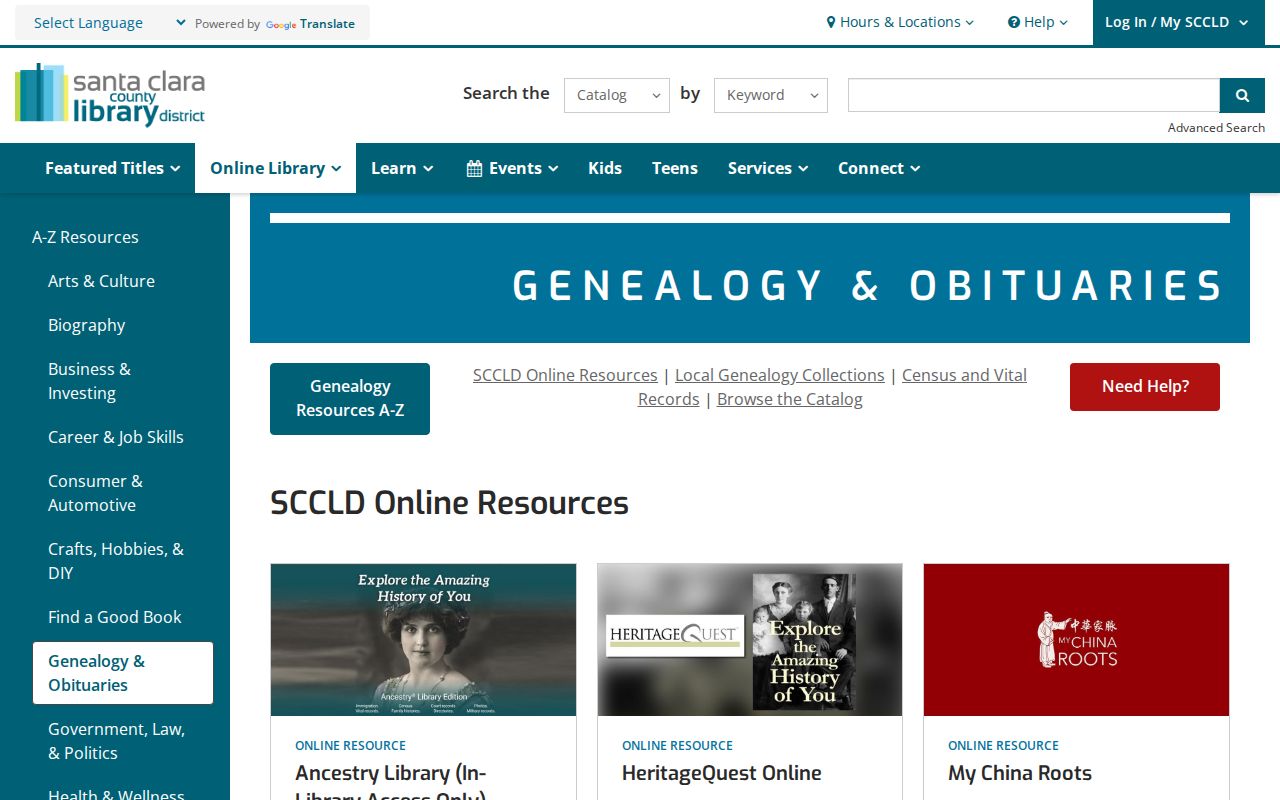Open the Services menu
The width and height of the screenshot is (1280, 800).
point(768,168)
